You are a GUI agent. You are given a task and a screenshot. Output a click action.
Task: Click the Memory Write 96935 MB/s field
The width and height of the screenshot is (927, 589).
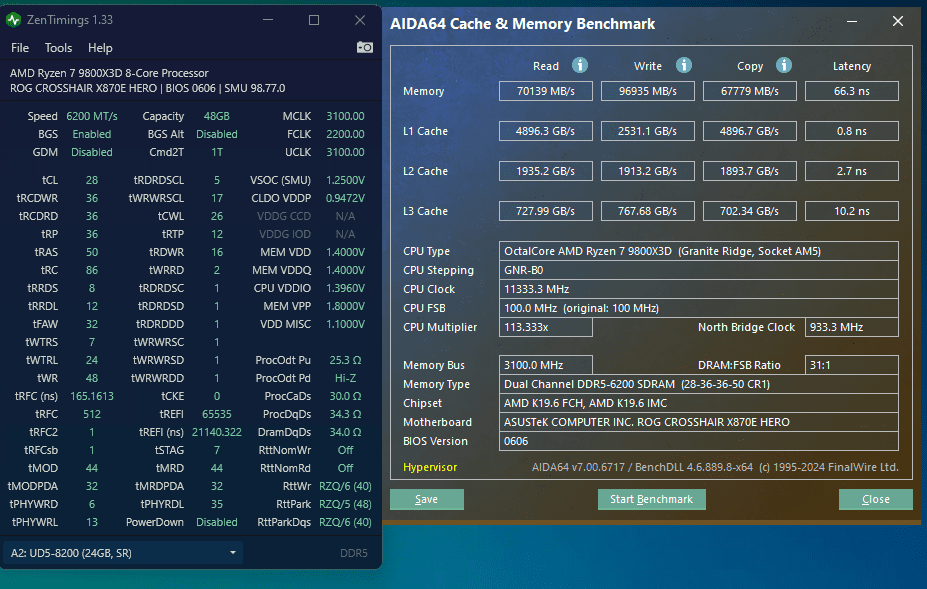647,91
